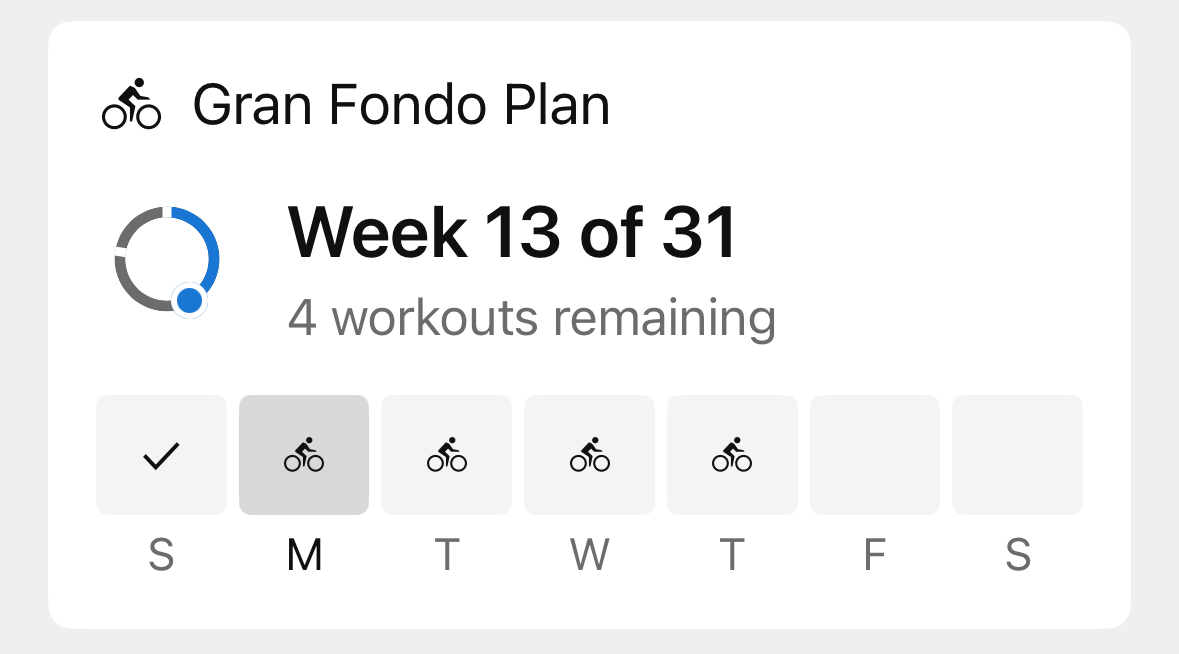Tap Thursday's cycling workout icon
Screen dimensions: 1179x654
coord(732,455)
